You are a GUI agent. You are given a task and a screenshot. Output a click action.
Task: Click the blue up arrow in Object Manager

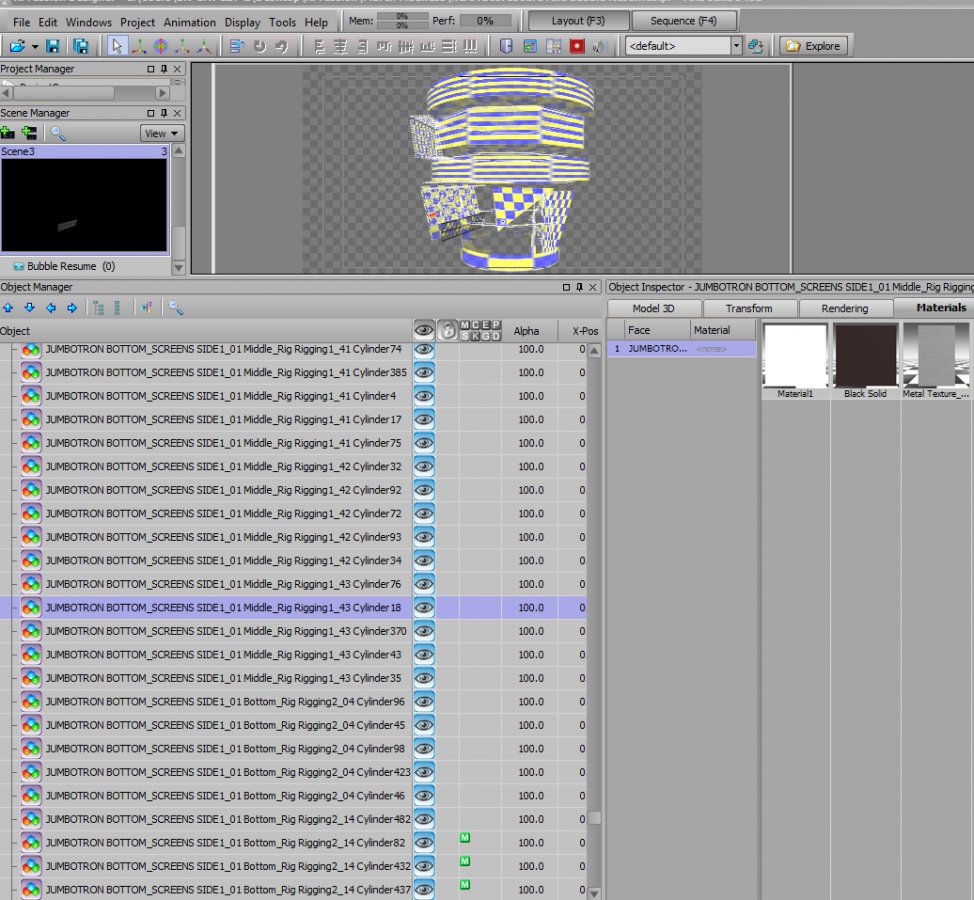(8, 308)
